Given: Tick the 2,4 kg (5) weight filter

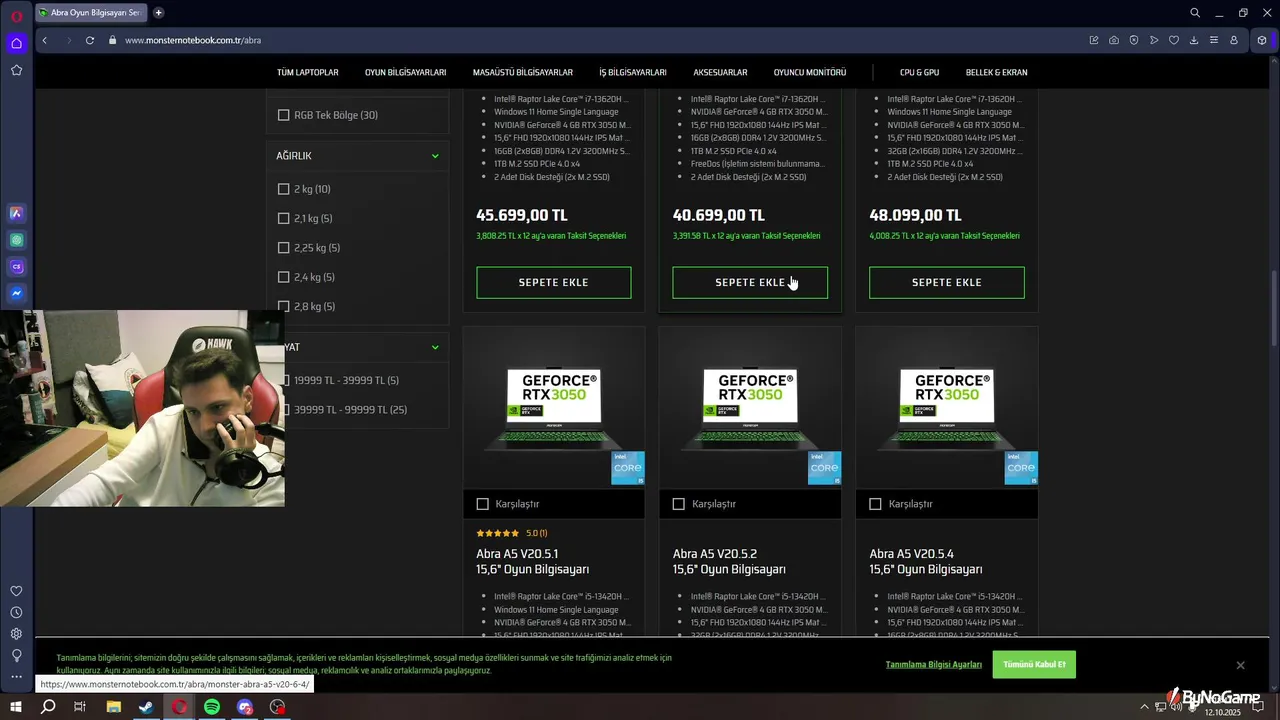Looking at the screenshot, I should 283,277.
